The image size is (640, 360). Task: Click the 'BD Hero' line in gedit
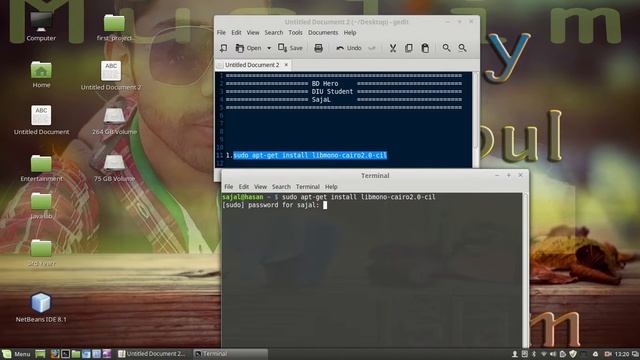(325, 84)
